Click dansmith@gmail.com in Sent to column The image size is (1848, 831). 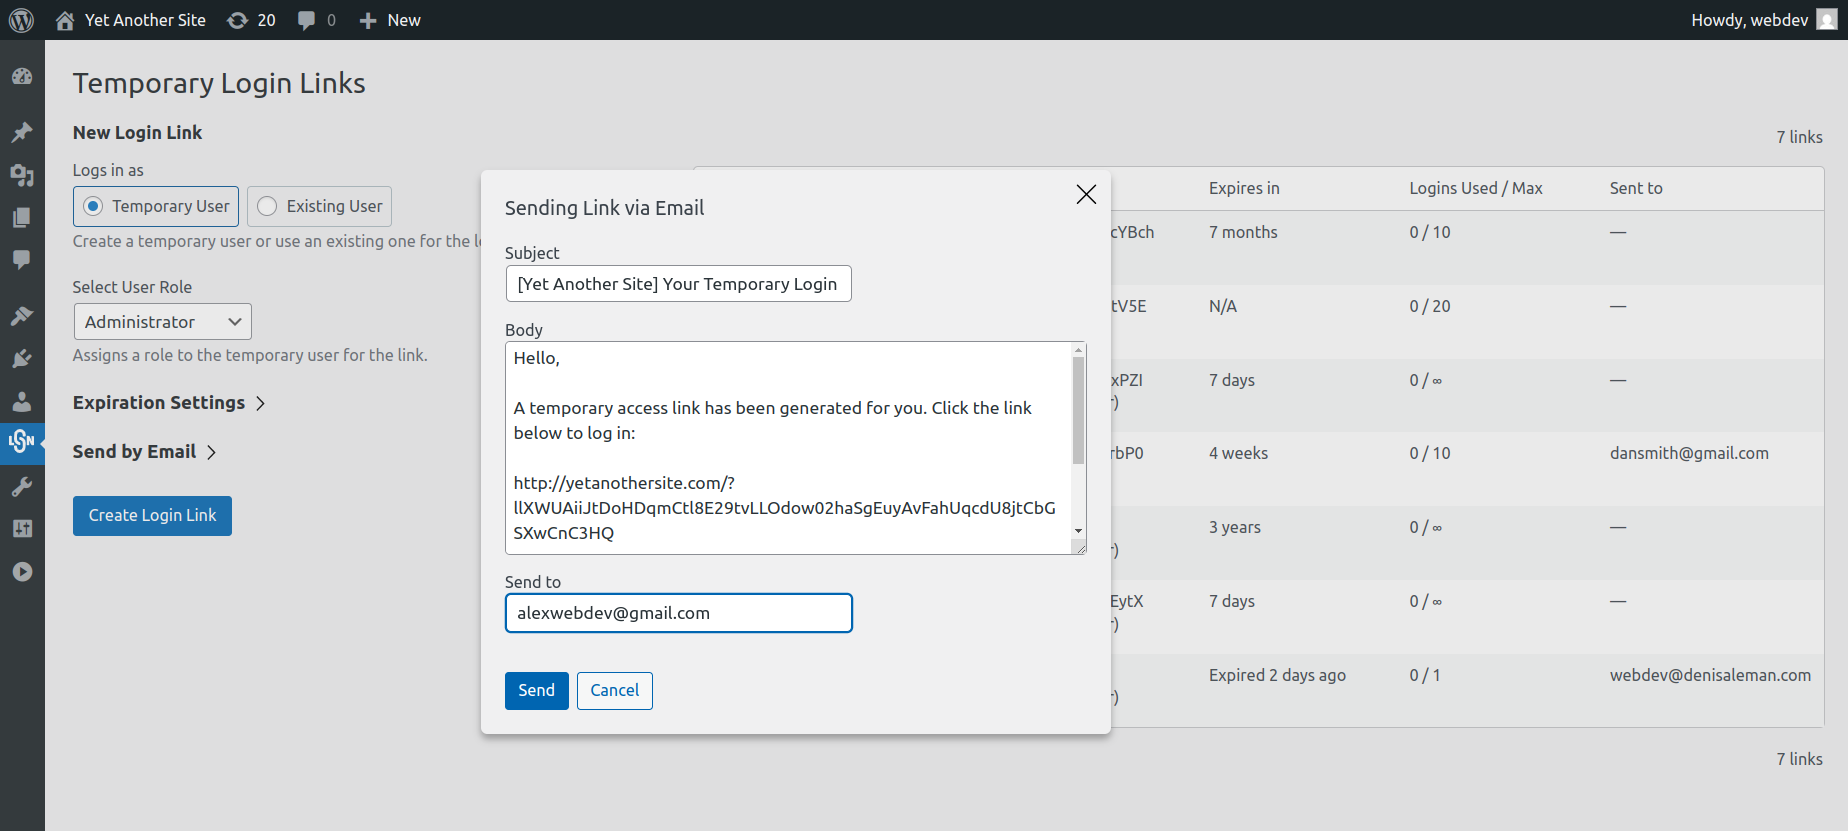[x=1689, y=453]
